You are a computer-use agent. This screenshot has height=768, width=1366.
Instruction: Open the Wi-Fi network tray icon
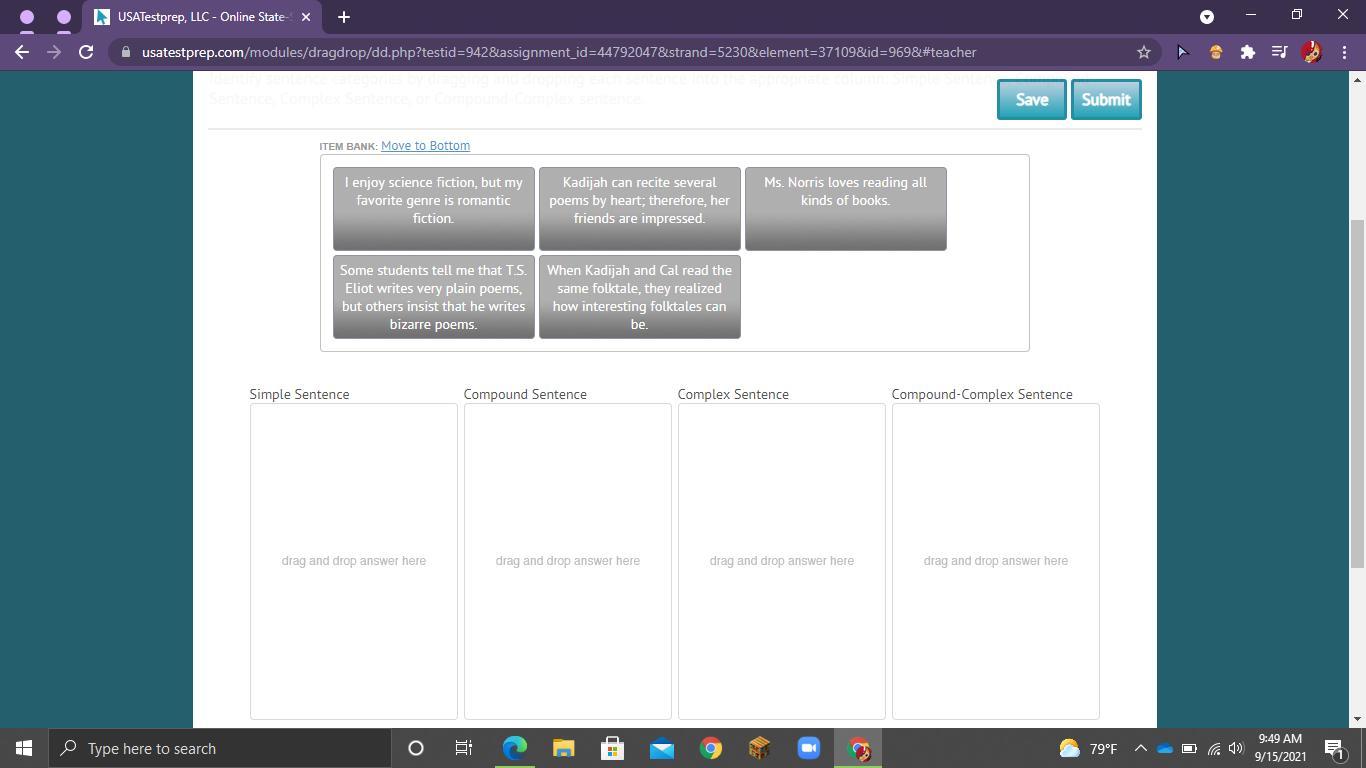coord(1213,748)
